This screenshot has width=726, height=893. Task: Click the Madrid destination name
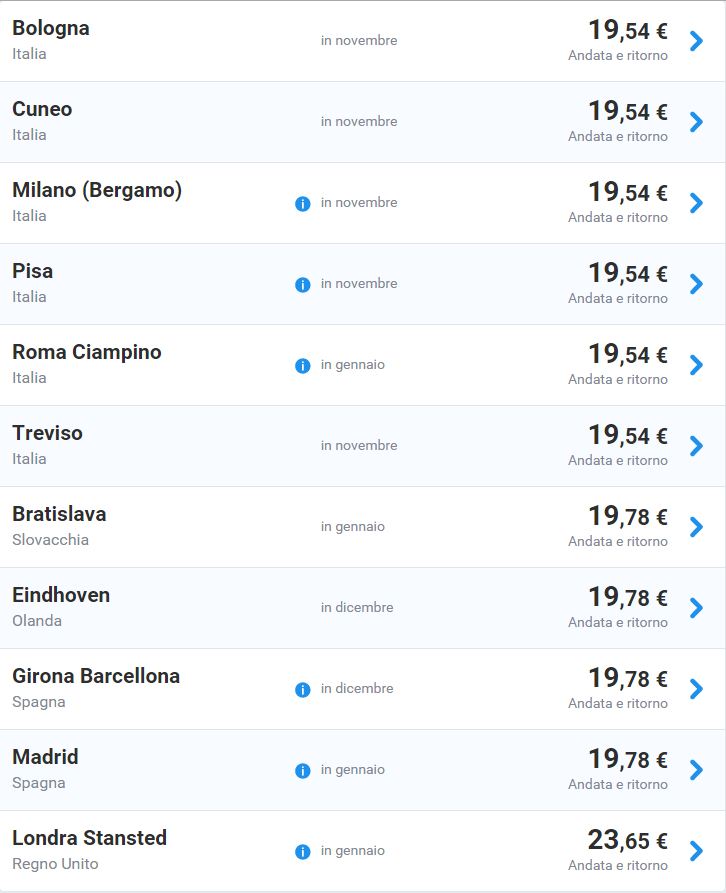[x=45, y=757]
